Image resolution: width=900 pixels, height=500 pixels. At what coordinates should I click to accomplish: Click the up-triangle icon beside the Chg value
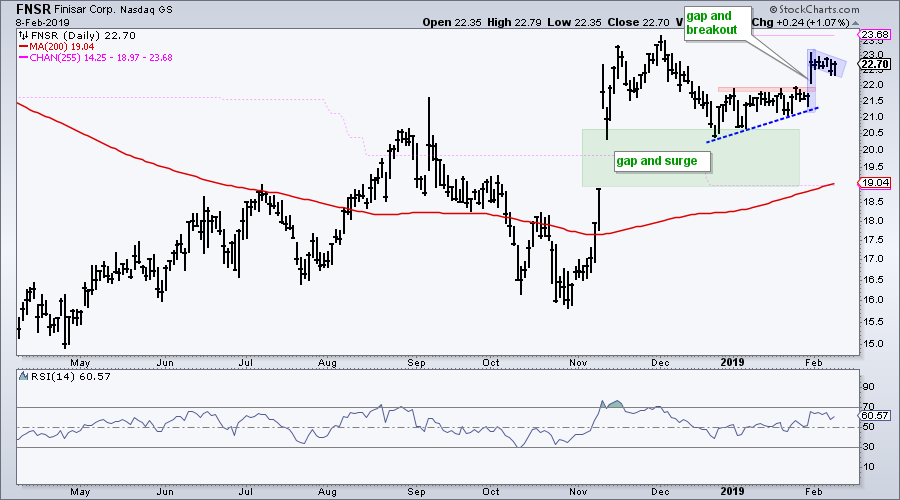[x=855, y=23]
